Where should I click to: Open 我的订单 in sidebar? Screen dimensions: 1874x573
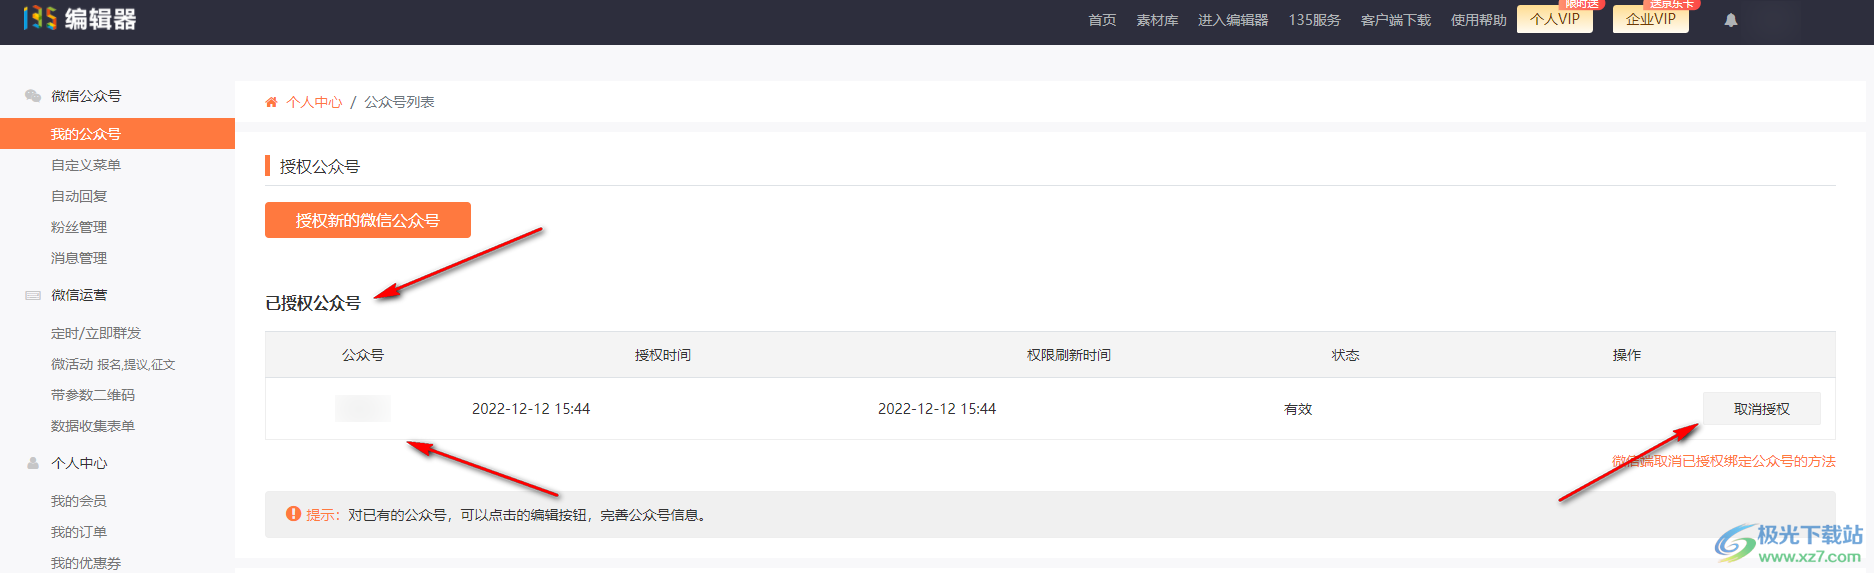pyautogui.click(x=79, y=532)
